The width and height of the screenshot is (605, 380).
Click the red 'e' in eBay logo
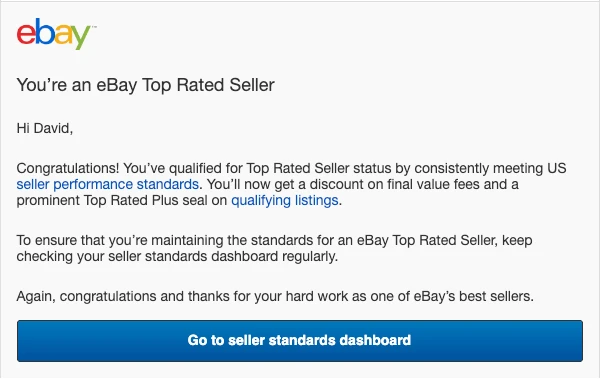[25, 35]
